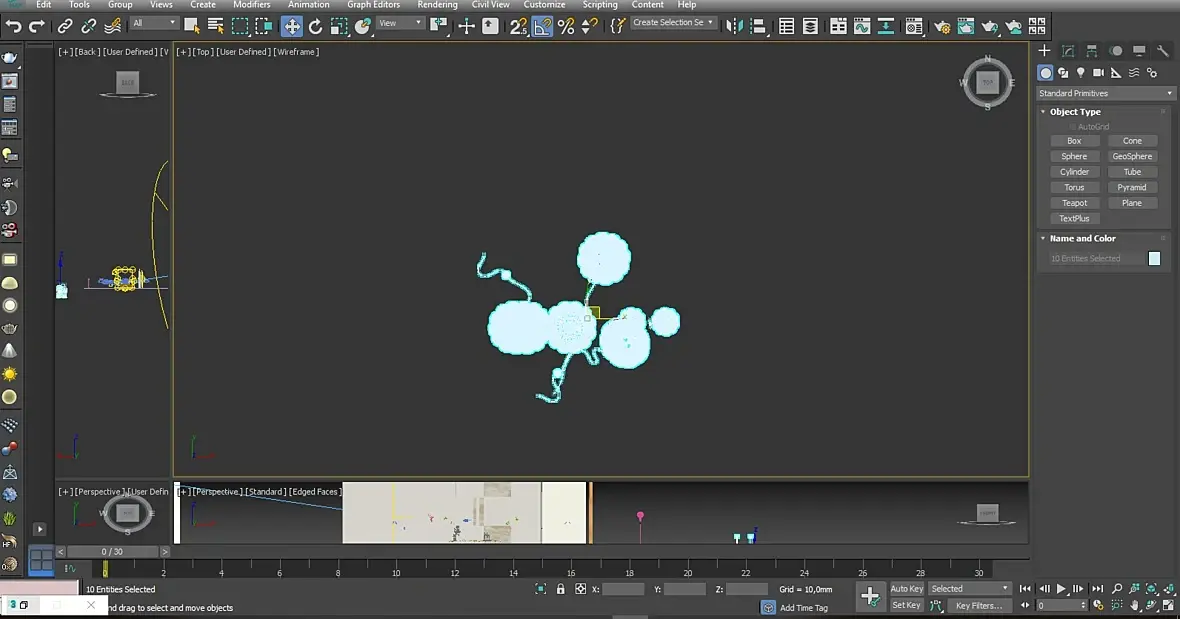Create a Teapot primitive
The height and width of the screenshot is (619, 1180).
click(1074, 203)
